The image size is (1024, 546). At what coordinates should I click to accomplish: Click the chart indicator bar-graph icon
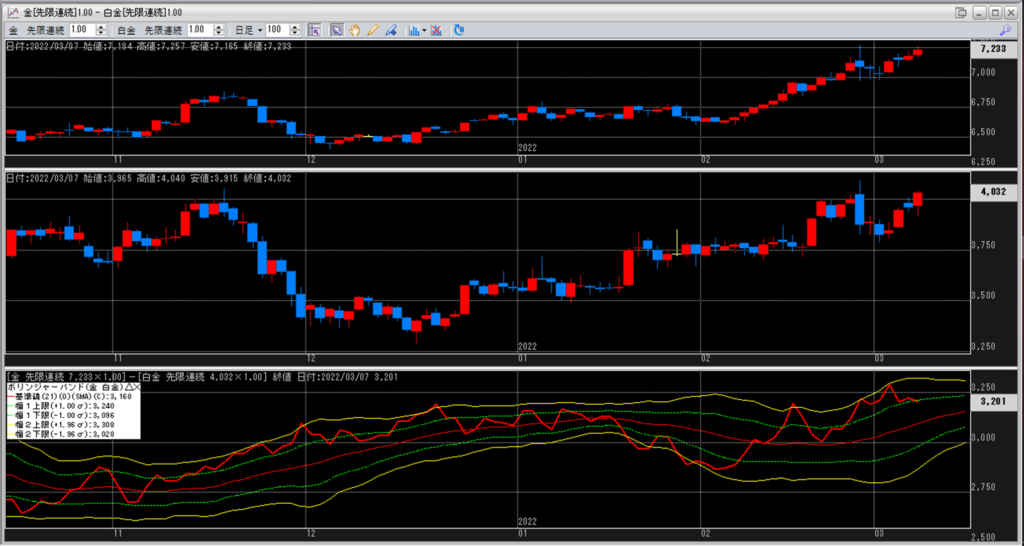point(414,30)
